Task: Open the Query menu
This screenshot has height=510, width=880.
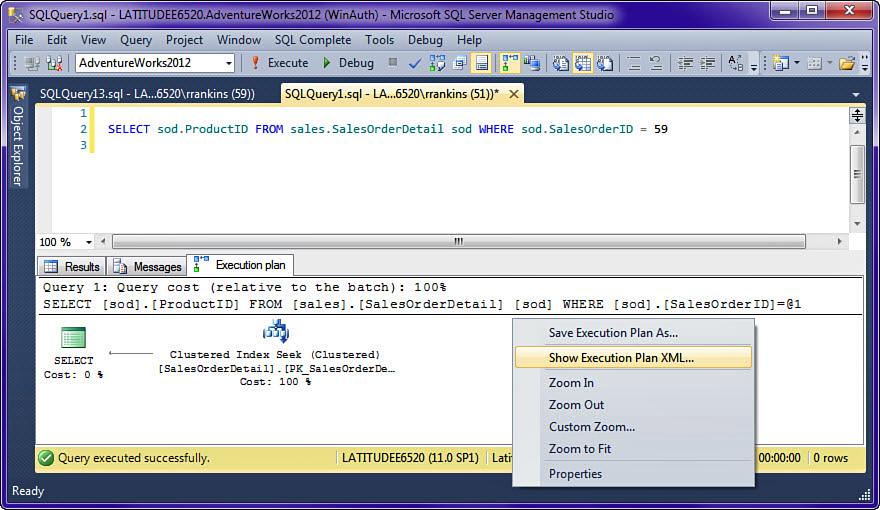Action: (135, 40)
